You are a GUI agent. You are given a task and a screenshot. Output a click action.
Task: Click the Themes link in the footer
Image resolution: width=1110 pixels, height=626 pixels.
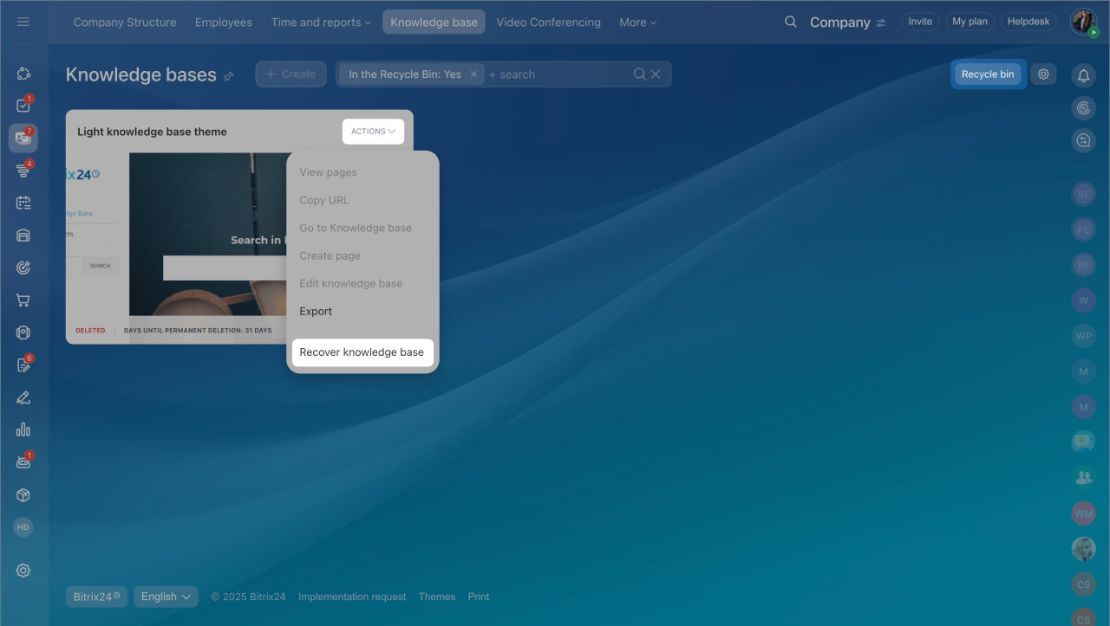437,597
